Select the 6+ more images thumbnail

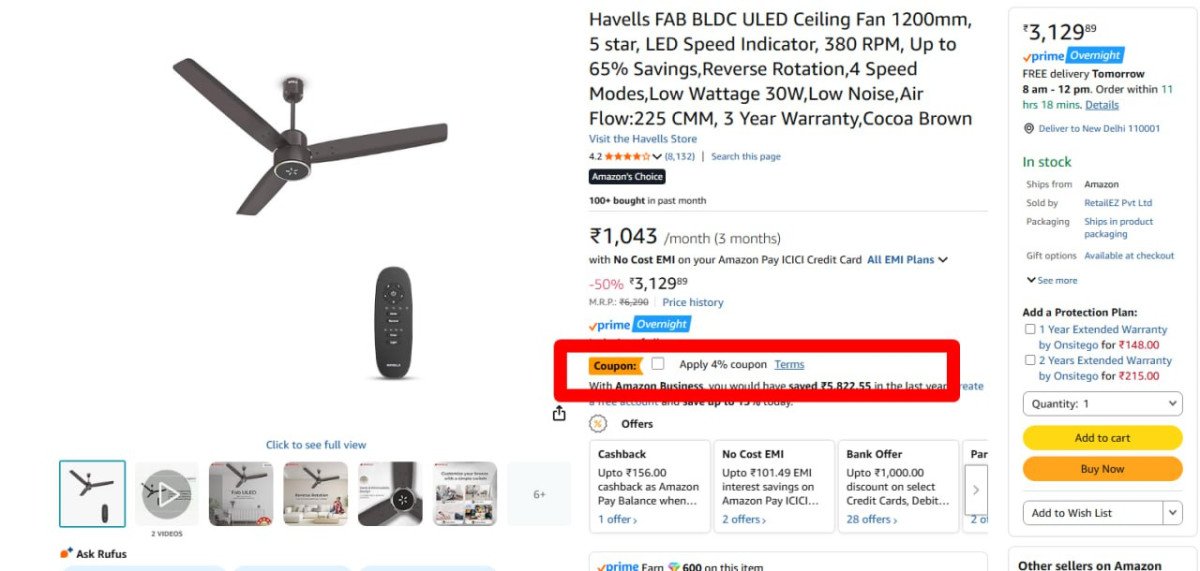[x=539, y=493]
